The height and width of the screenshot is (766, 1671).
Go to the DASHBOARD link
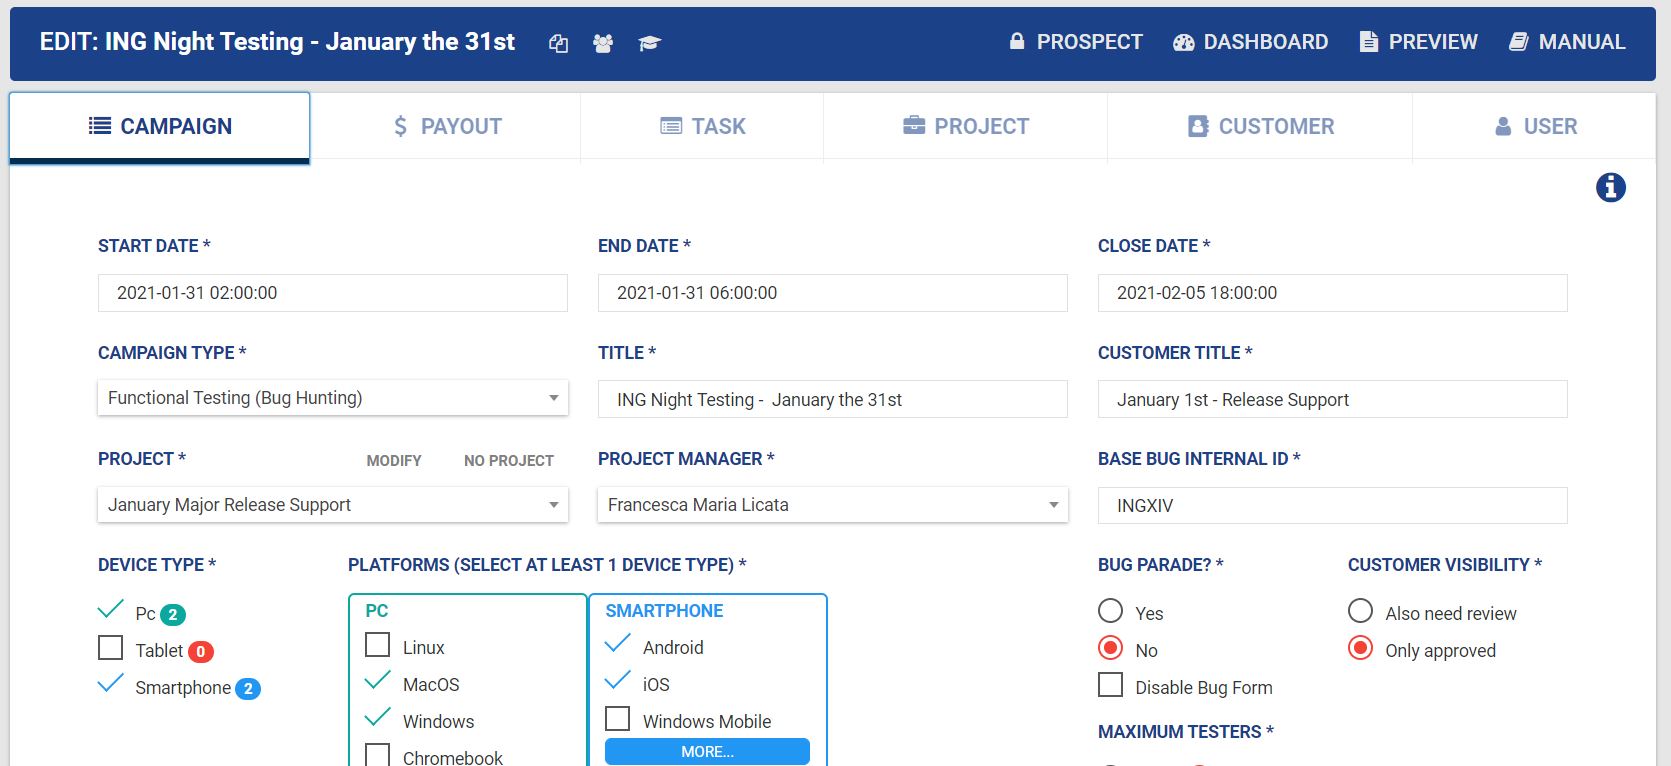pyautogui.click(x=1251, y=42)
